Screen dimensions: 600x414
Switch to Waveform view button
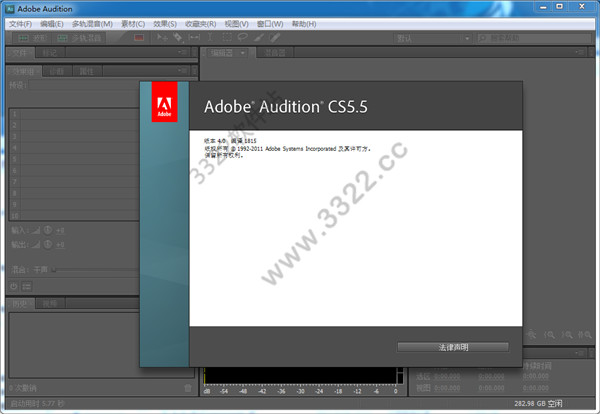(x=32, y=38)
